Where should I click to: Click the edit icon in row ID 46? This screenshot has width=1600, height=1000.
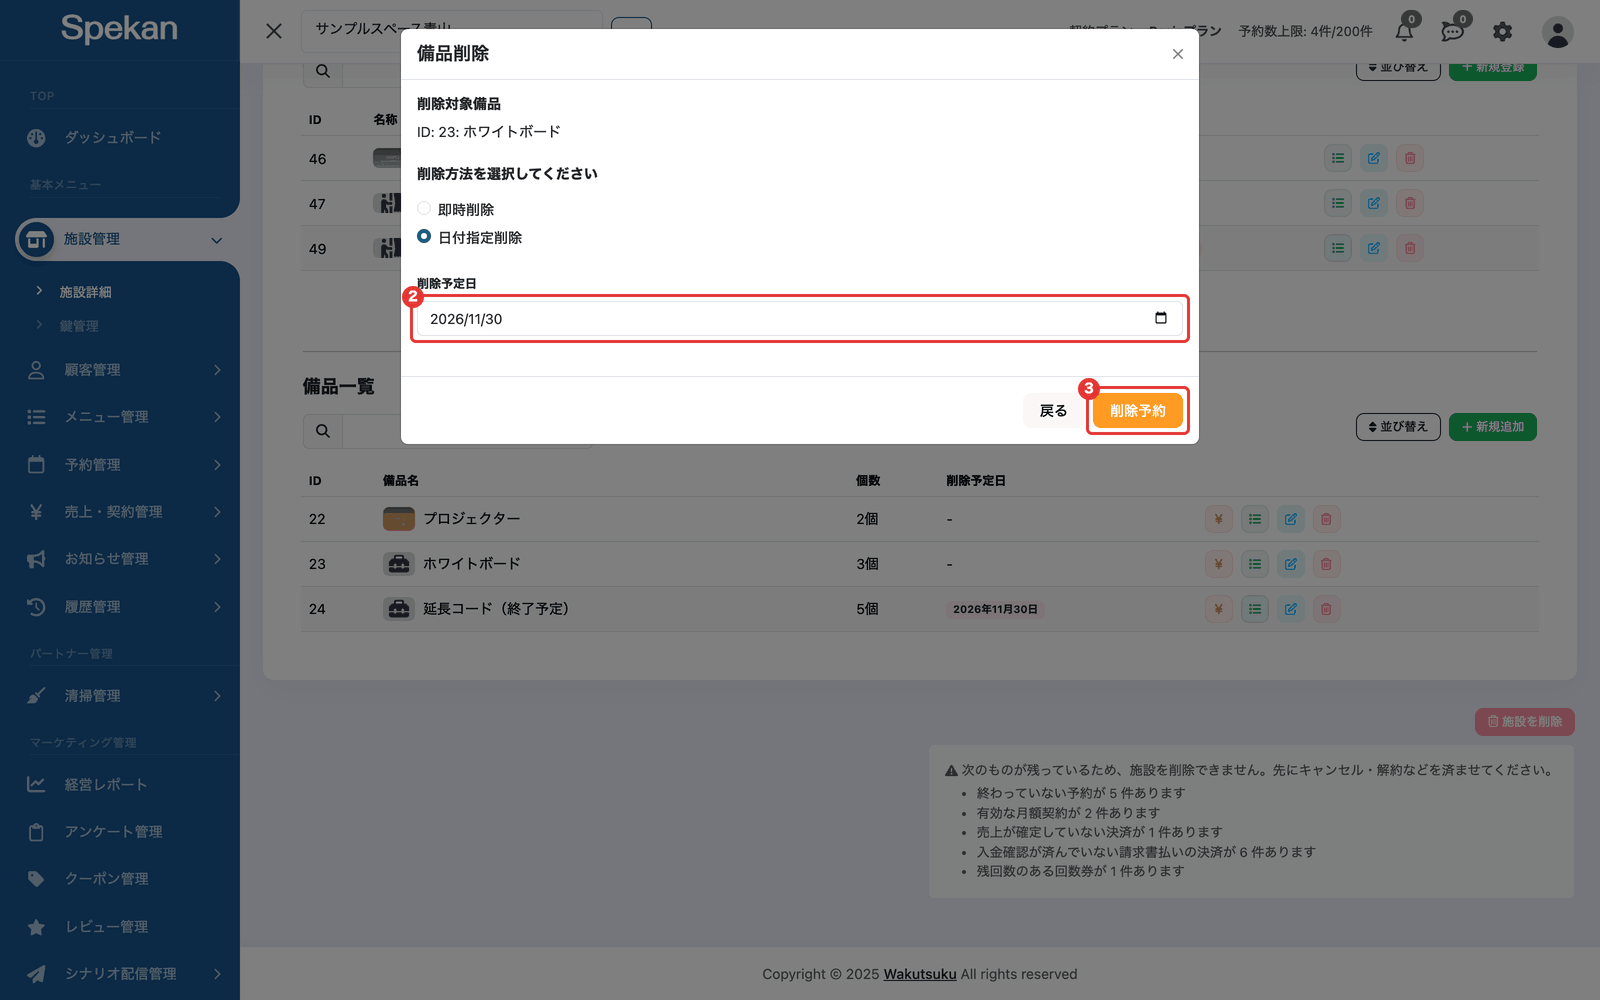click(x=1374, y=158)
